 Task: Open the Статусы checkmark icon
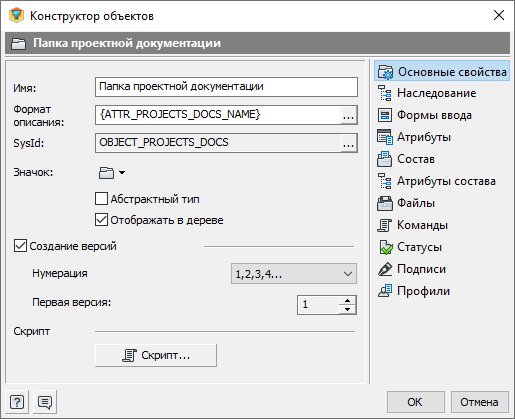(386, 247)
